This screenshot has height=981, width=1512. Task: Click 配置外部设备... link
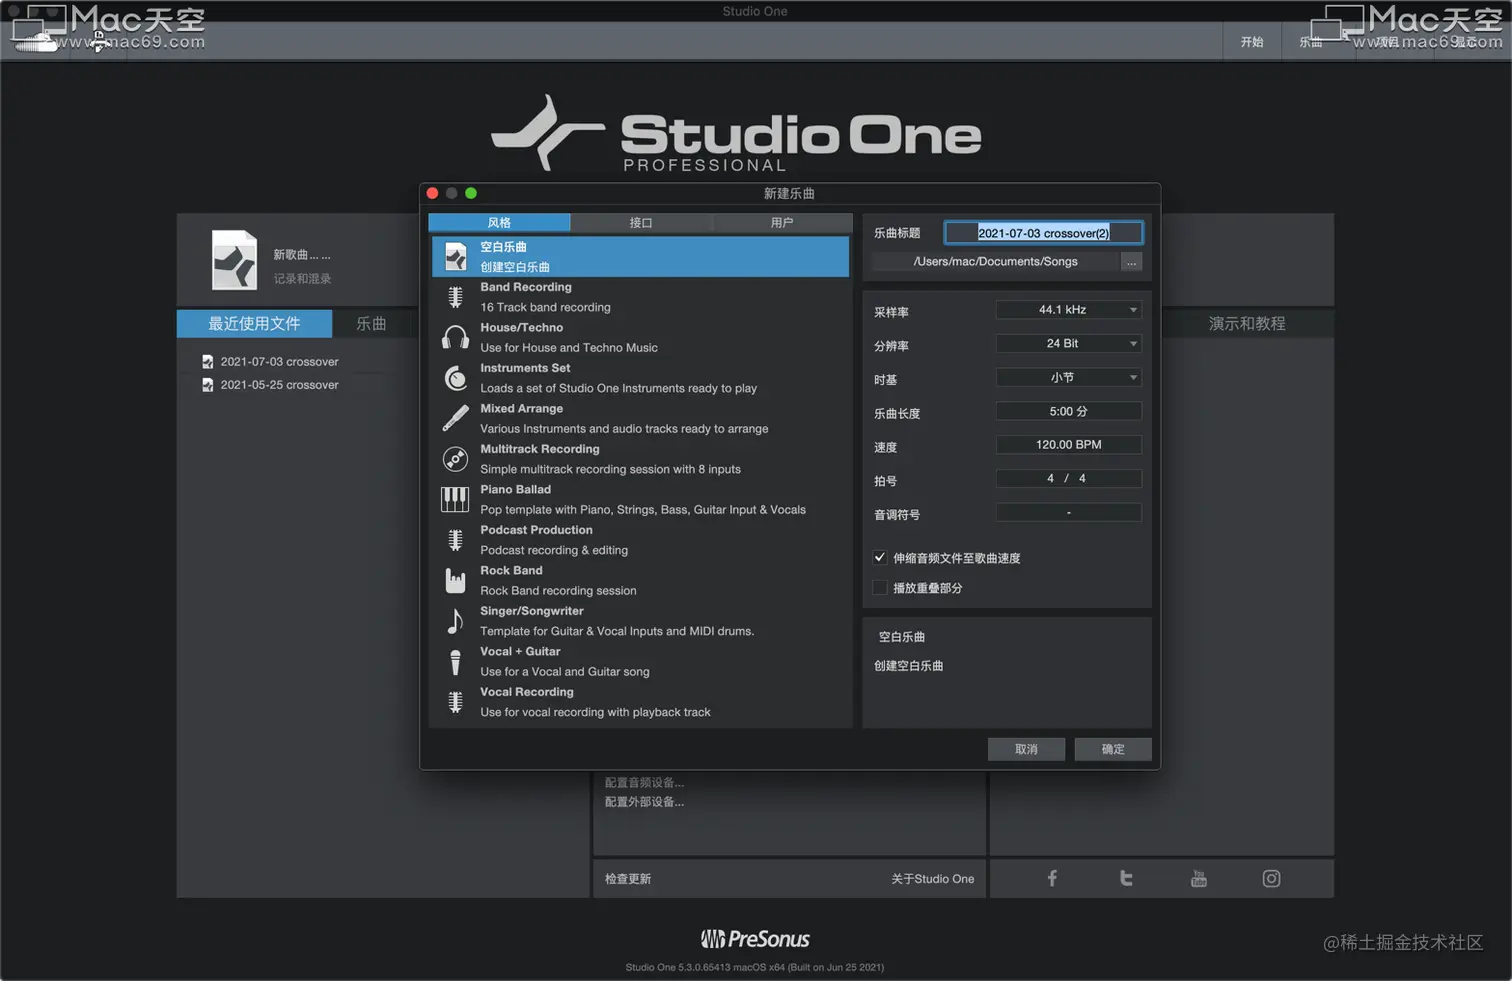point(644,802)
